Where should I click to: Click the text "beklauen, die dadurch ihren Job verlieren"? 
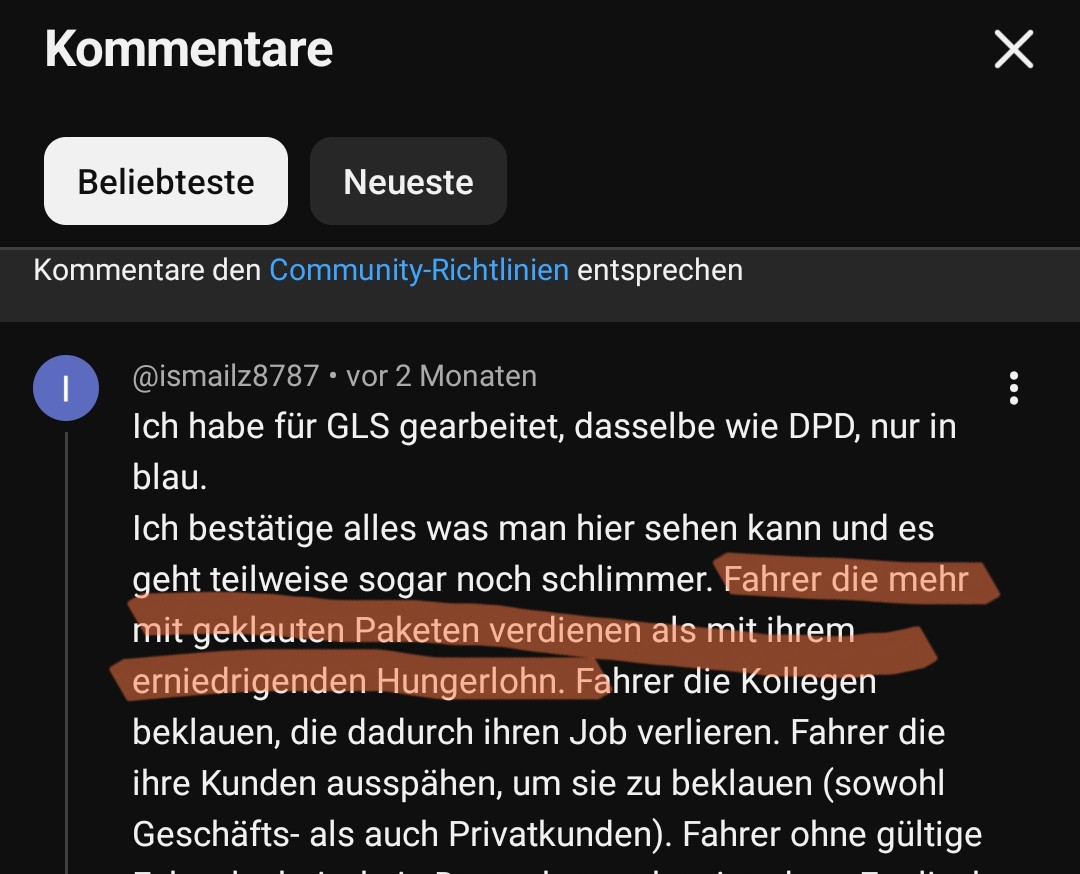pos(455,732)
